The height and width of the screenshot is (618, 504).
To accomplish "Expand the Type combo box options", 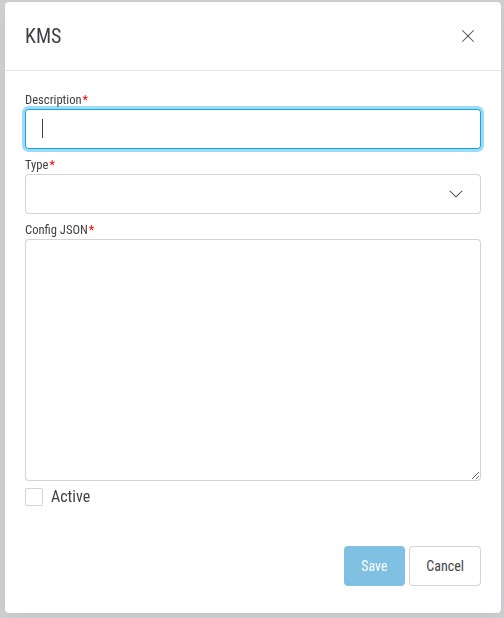I will [253, 194].
